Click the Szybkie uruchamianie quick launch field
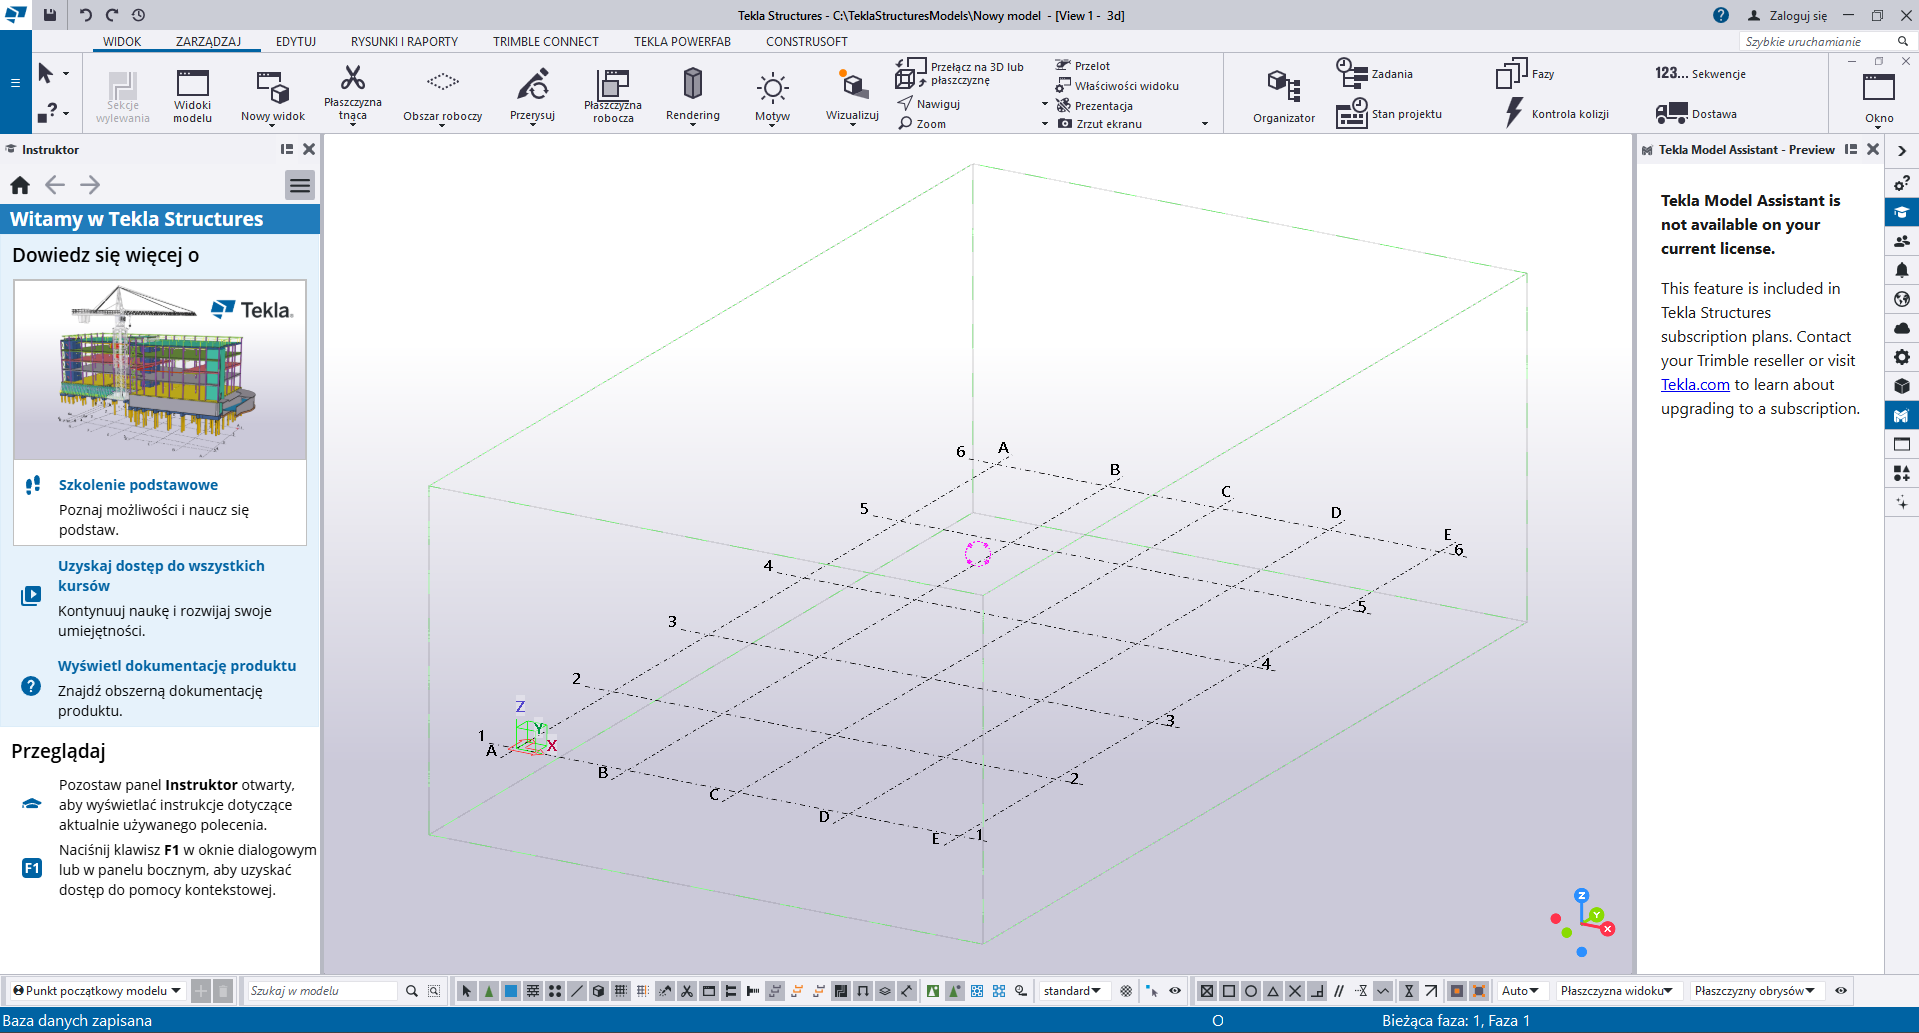Screen dimensions: 1919x1033 [1816, 42]
